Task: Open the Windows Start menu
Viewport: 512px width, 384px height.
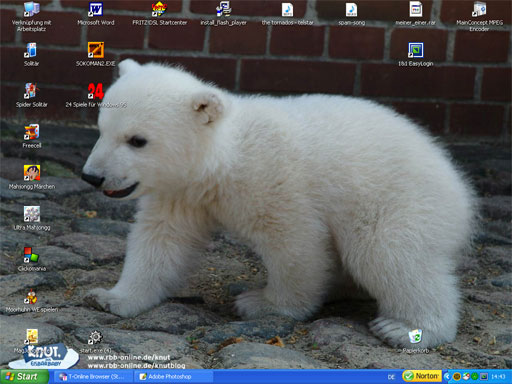Action: pos(24,377)
